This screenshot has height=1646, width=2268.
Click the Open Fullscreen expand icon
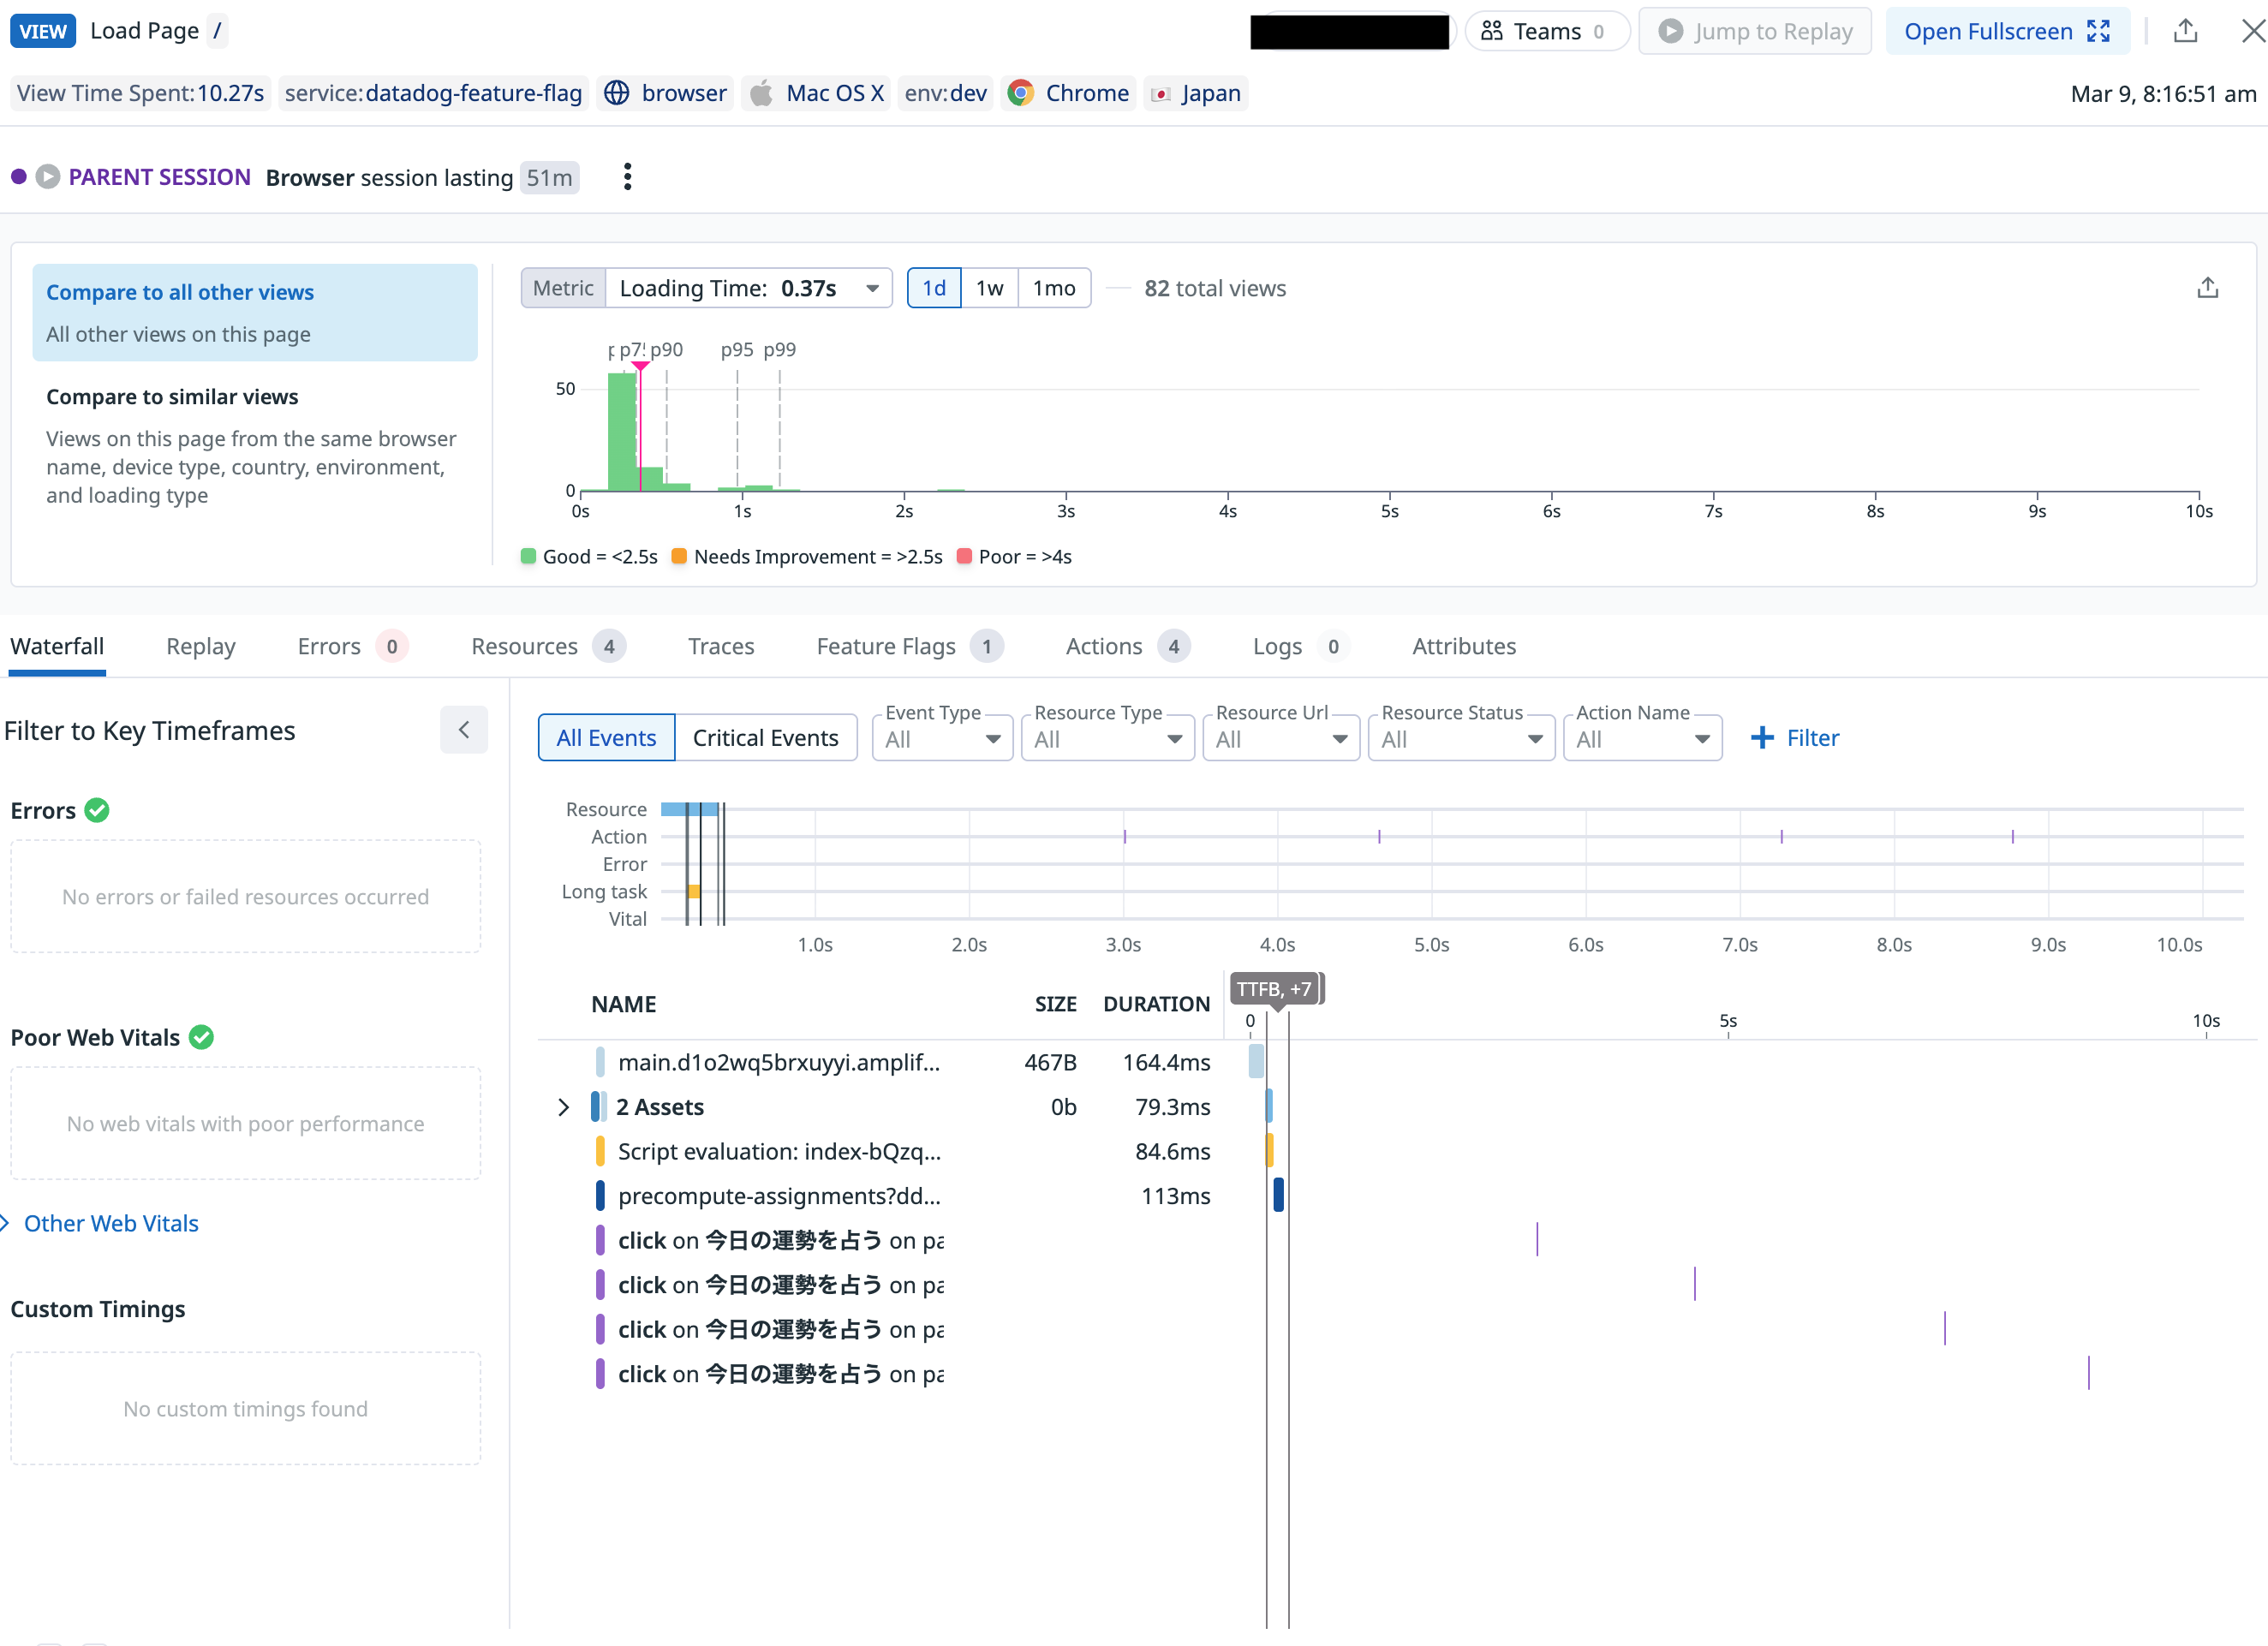point(2098,31)
